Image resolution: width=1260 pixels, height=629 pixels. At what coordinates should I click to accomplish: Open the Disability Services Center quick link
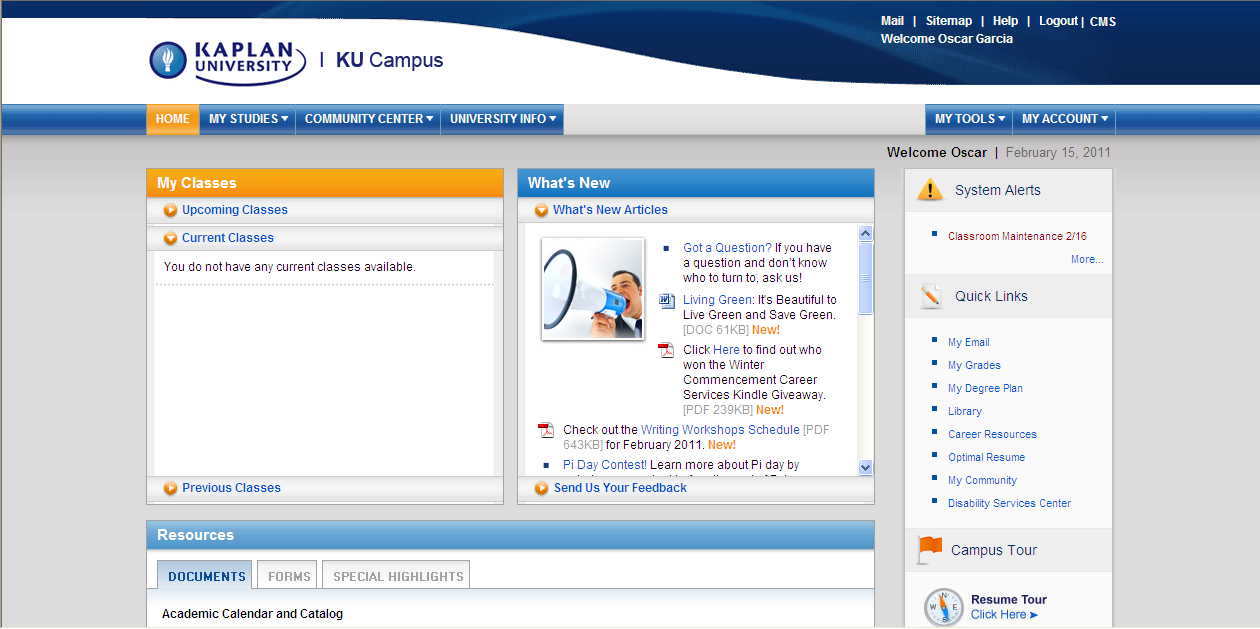[1009, 504]
